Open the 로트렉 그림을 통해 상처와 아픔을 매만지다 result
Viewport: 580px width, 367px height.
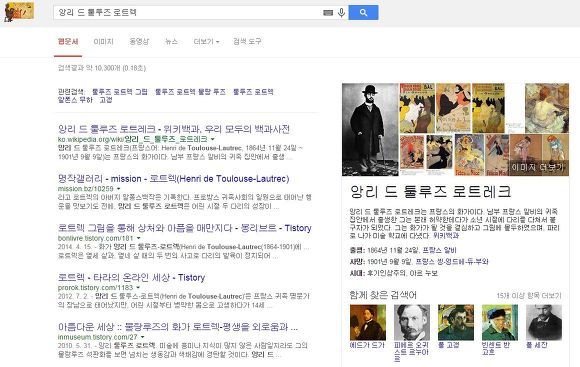point(185,228)
